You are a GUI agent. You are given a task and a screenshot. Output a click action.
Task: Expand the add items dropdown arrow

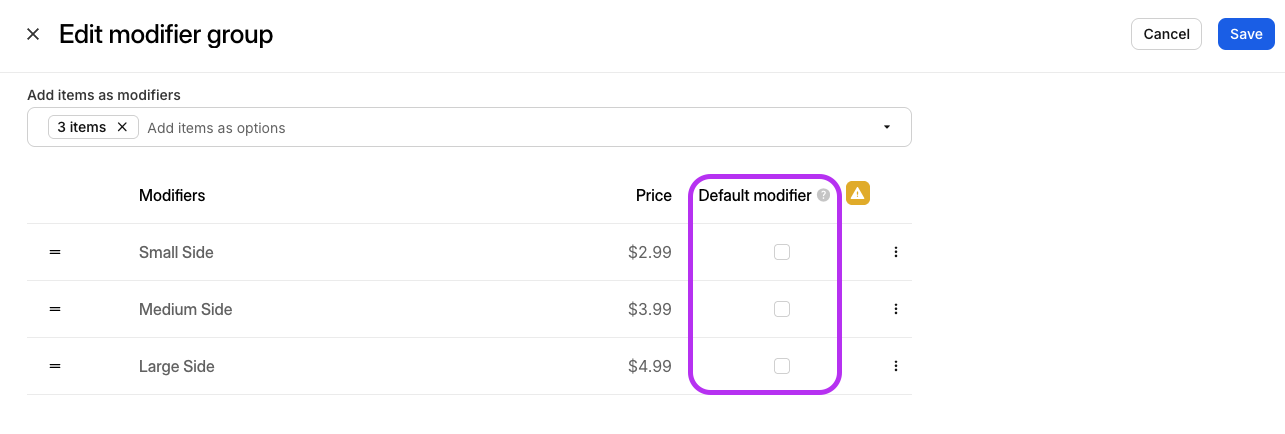click(x=887, y=127)
